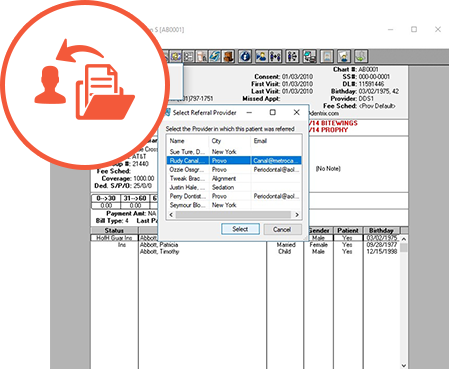Click the patient portrait picture icon
The width and height of the screenshot is (449, 369).
point(327,56)
